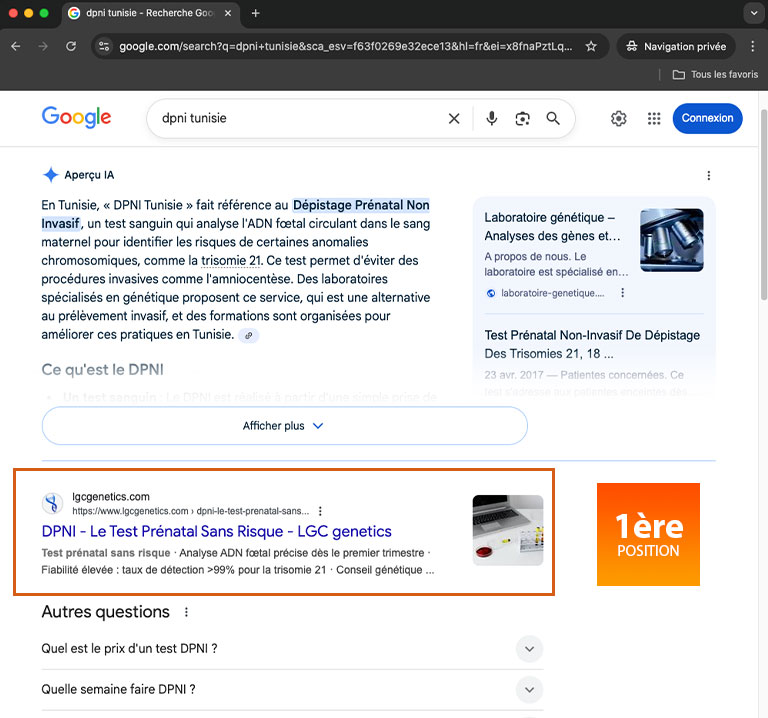Open the Google apps grid
768x718 pixels.
click(654, 119)
